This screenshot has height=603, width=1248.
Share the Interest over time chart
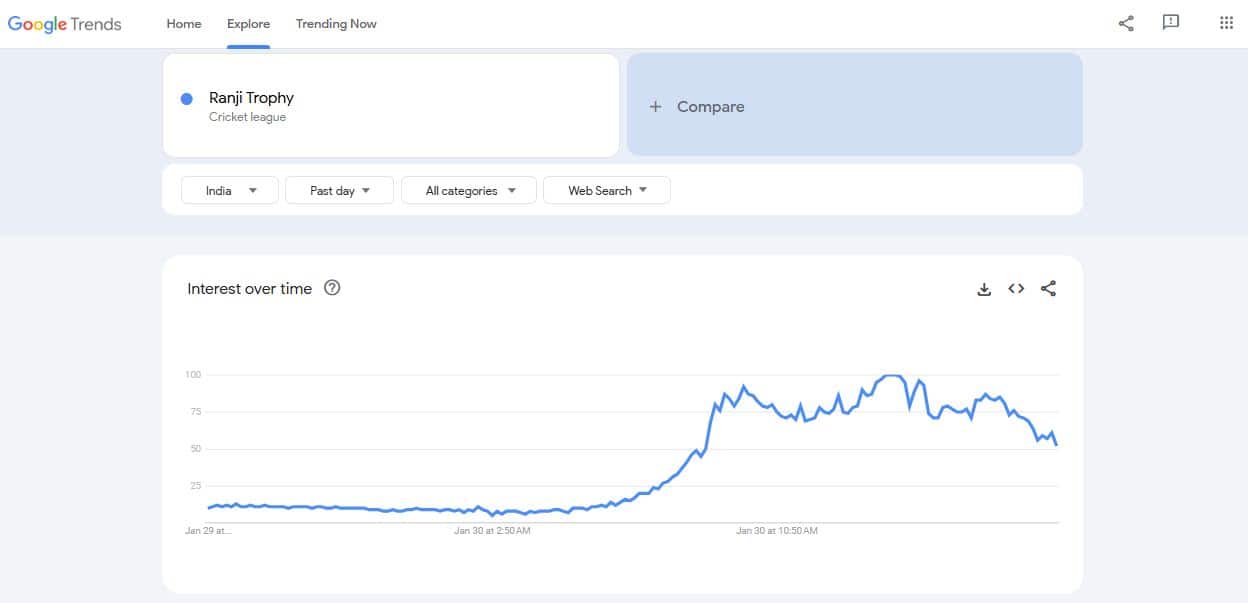click(1048, 289)
